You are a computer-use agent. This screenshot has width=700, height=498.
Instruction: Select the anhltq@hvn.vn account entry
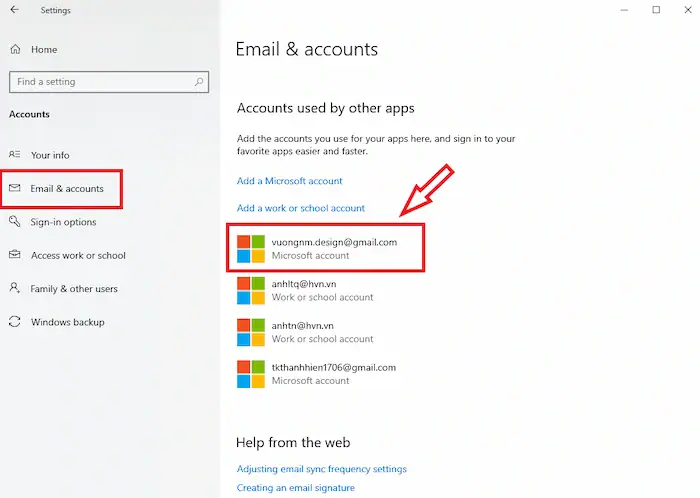tap(305, 290)
